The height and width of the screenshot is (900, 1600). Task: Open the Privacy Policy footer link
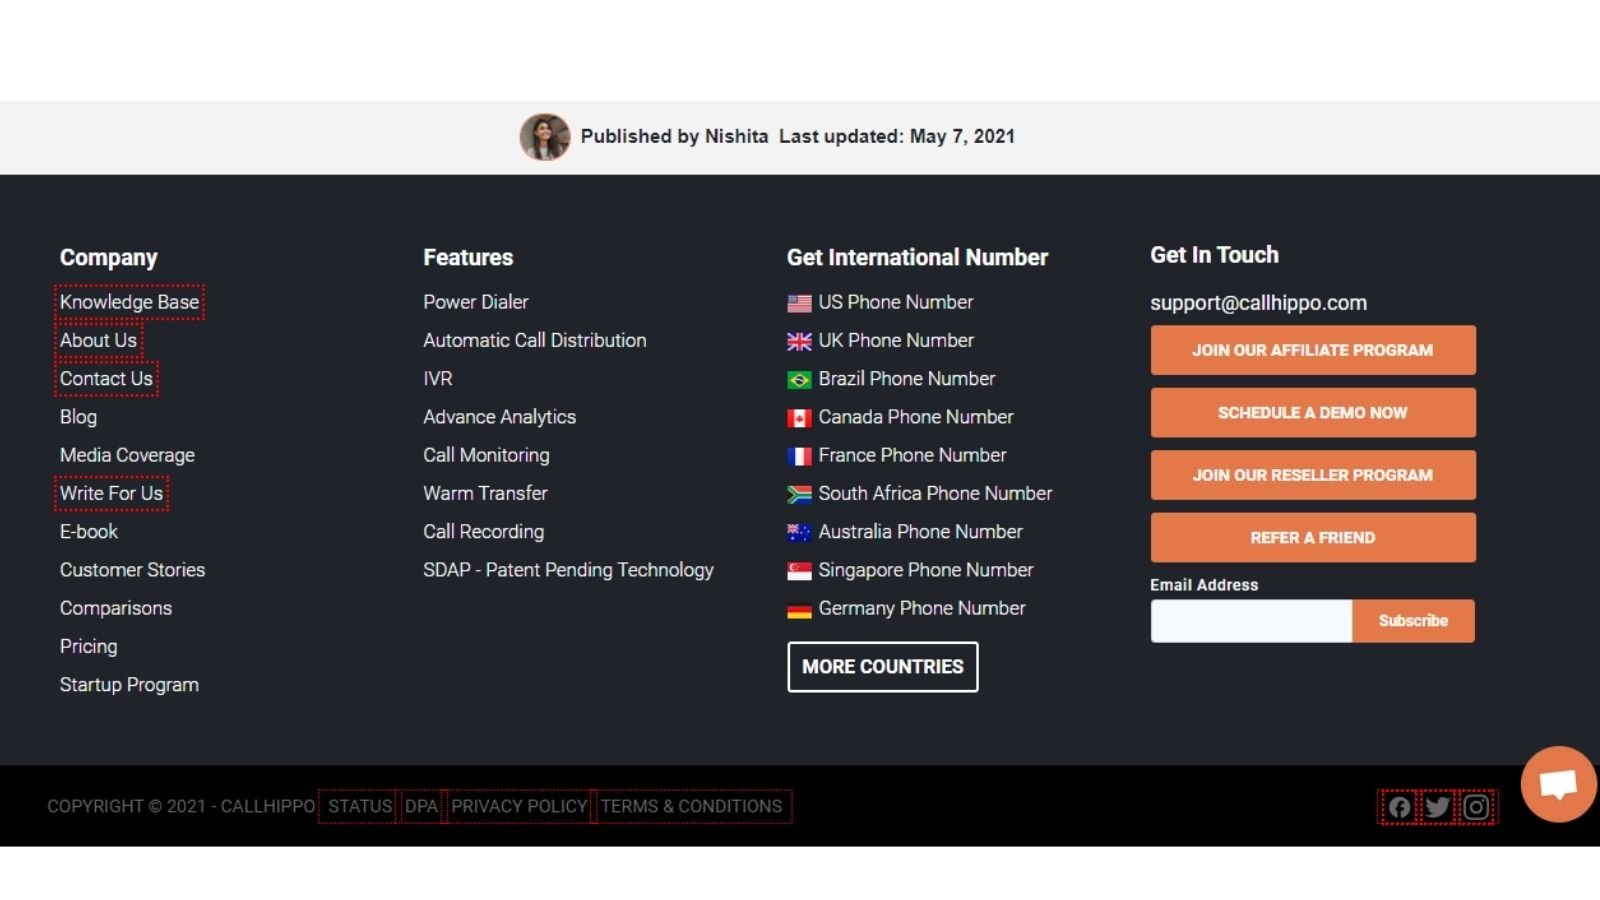pos(519,806)
